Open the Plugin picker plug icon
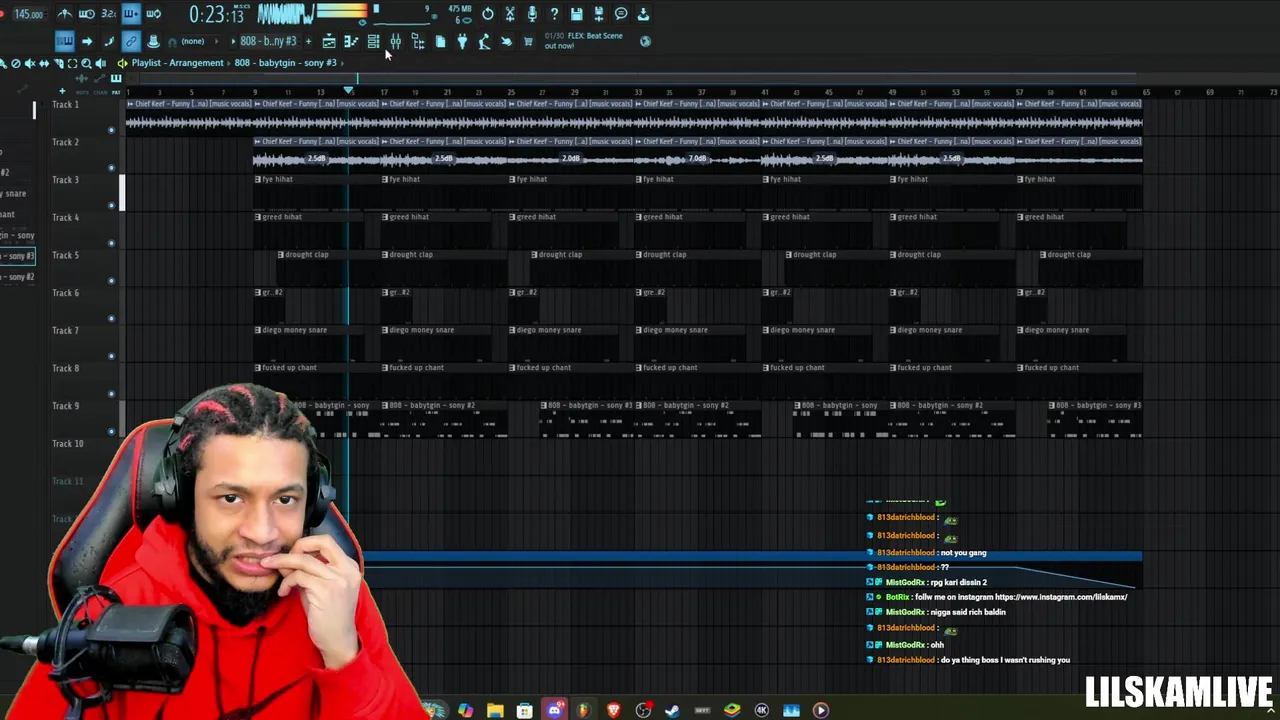The width and height of the screenshot is (1280, 720). [x=462, y=41]
